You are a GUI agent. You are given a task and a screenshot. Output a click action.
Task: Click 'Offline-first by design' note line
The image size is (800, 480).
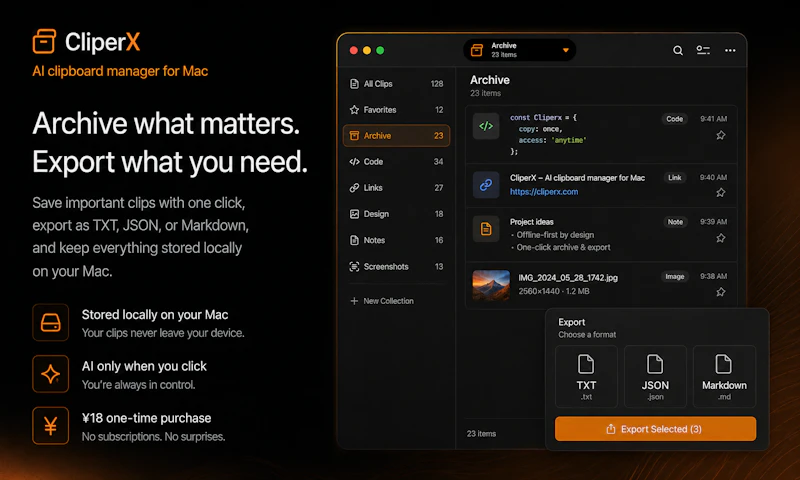point(555,235)
